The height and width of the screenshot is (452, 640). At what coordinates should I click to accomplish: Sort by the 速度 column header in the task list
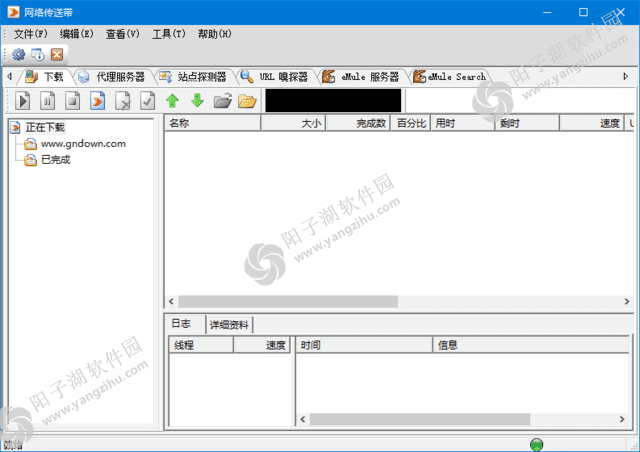592,123
